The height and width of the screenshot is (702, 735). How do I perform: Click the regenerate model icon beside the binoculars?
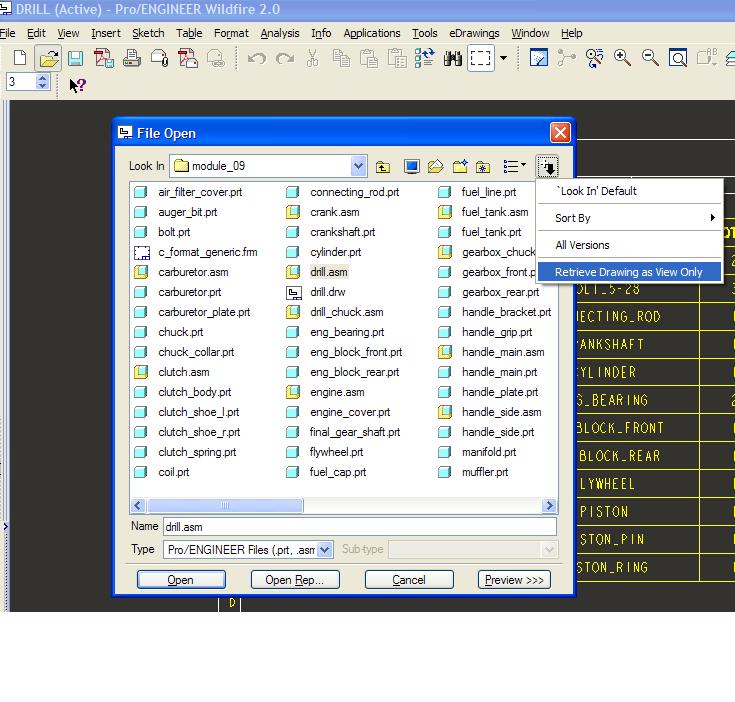coord(425,59)
